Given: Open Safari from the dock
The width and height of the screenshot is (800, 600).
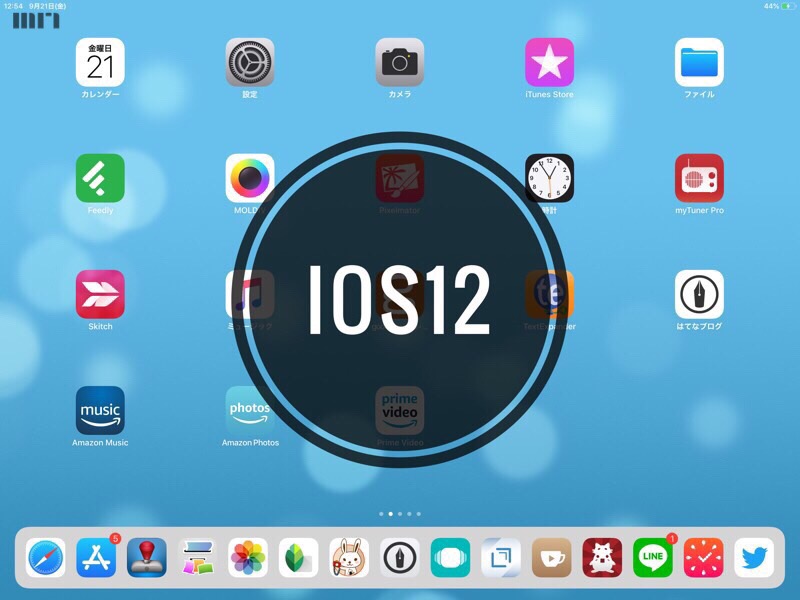Looking at the screenshot, I should (46, 558).
